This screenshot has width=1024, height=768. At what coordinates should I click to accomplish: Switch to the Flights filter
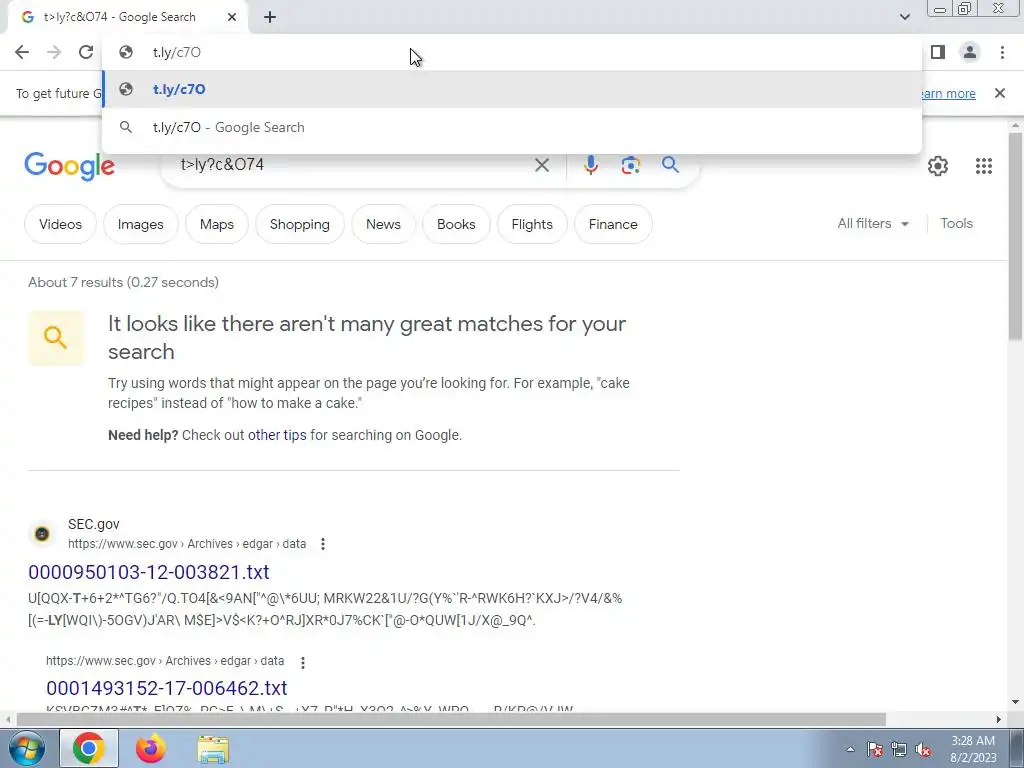tap(532, 224)
